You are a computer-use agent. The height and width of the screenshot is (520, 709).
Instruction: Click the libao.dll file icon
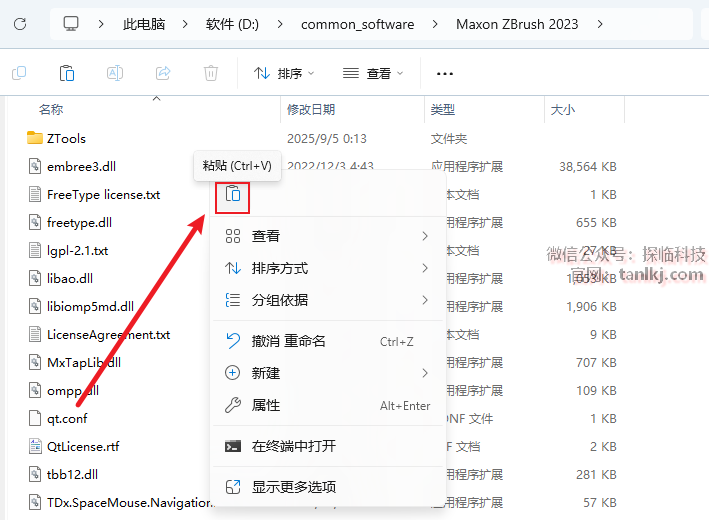(35, 279)
